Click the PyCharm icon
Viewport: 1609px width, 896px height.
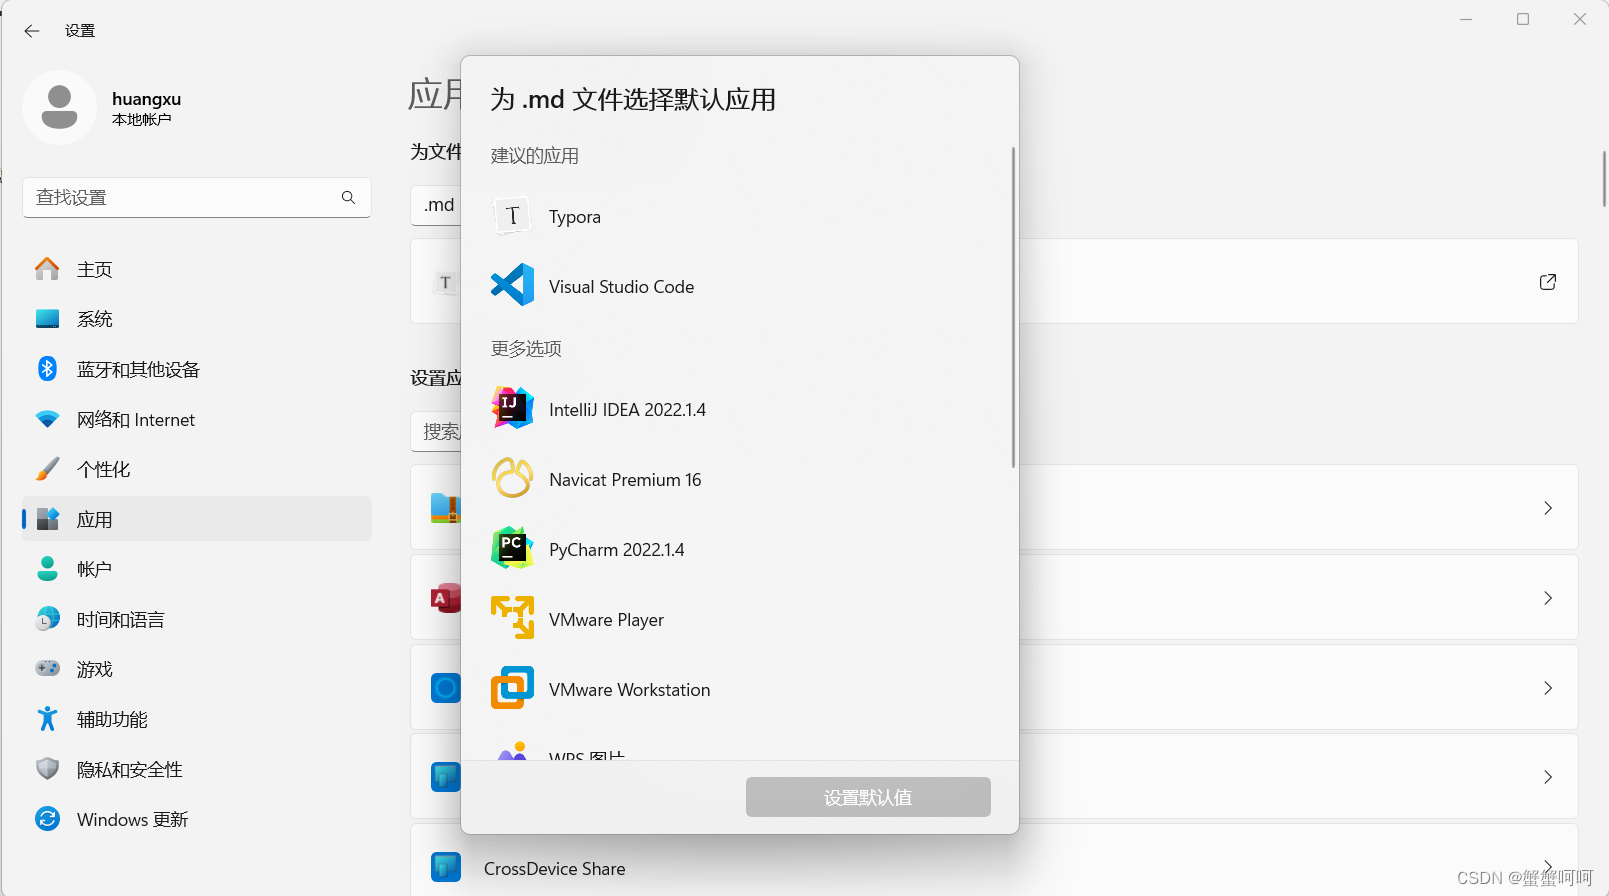click(x=512, y=548)
